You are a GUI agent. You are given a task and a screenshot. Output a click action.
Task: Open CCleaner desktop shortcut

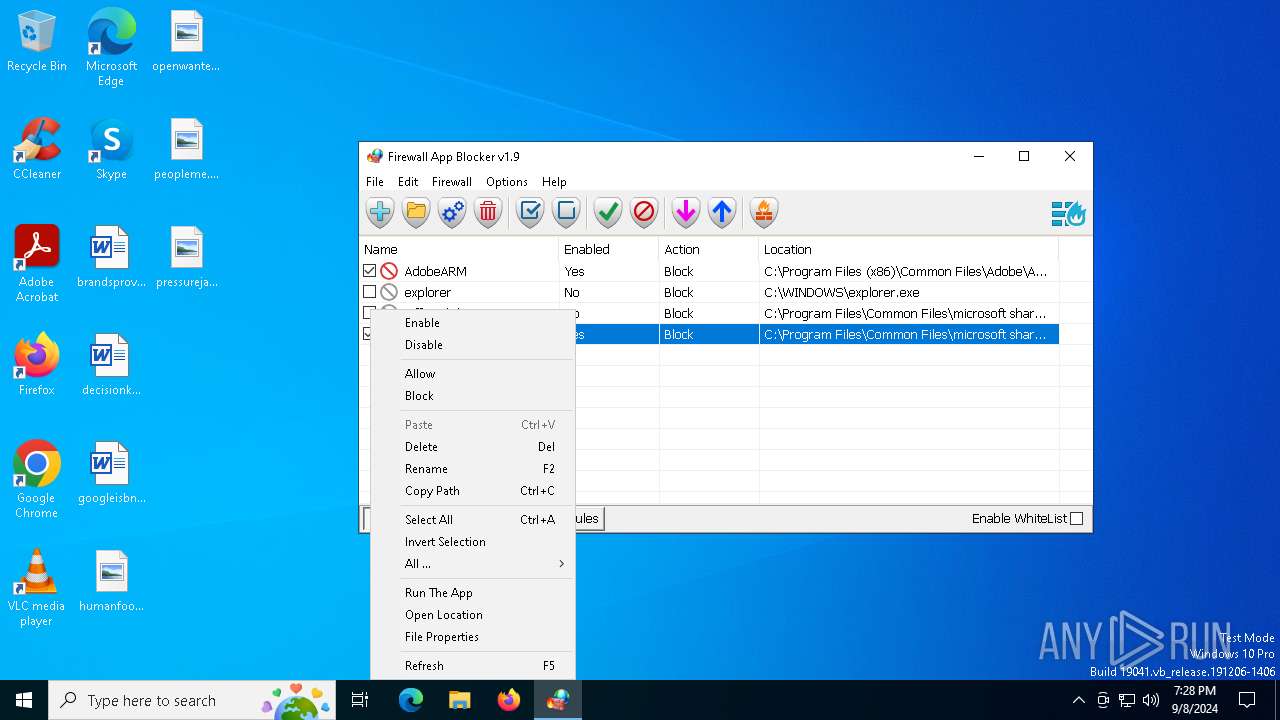(x=37, y=150)
